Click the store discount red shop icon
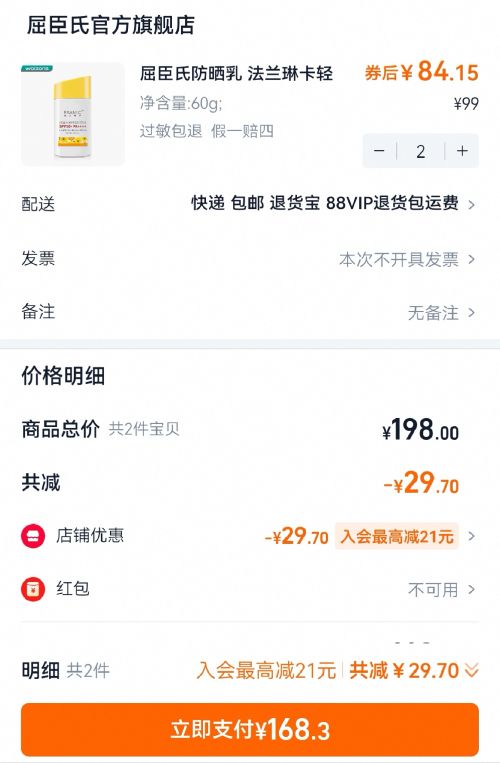The width and height of the screenshot is (500, 763). coord(33,536)
